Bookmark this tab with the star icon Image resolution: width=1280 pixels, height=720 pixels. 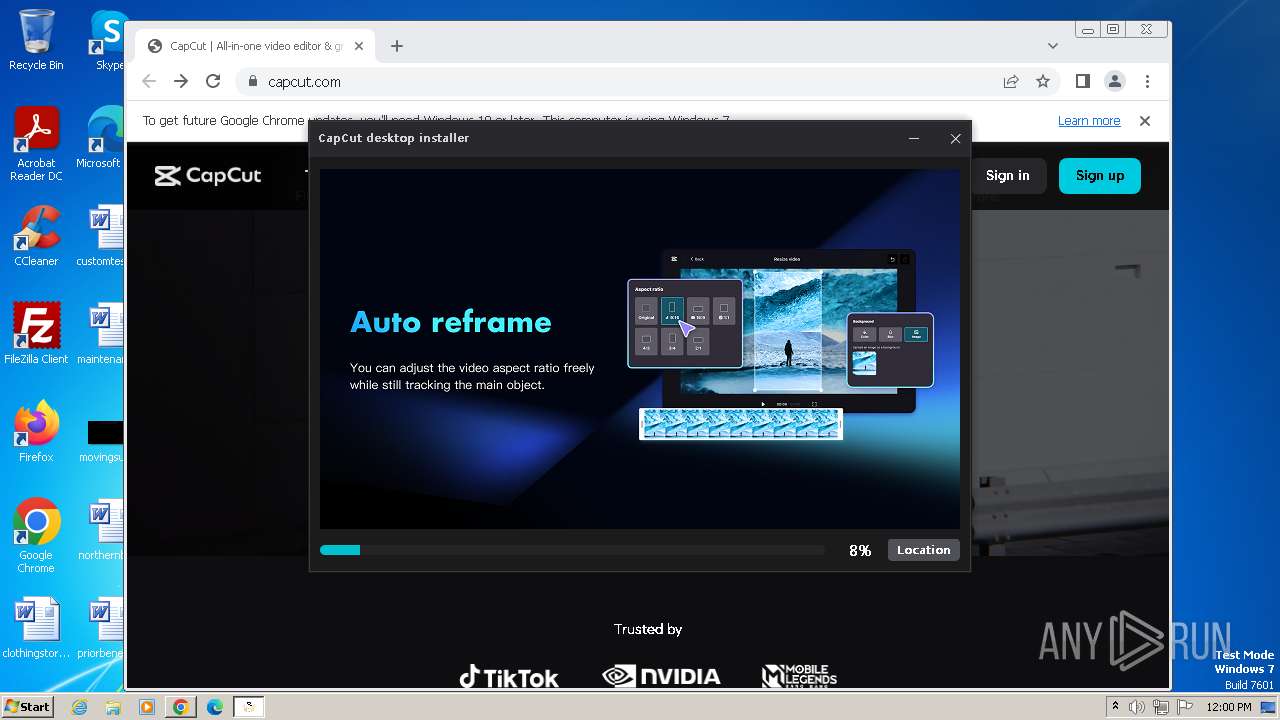[1043, 82]
